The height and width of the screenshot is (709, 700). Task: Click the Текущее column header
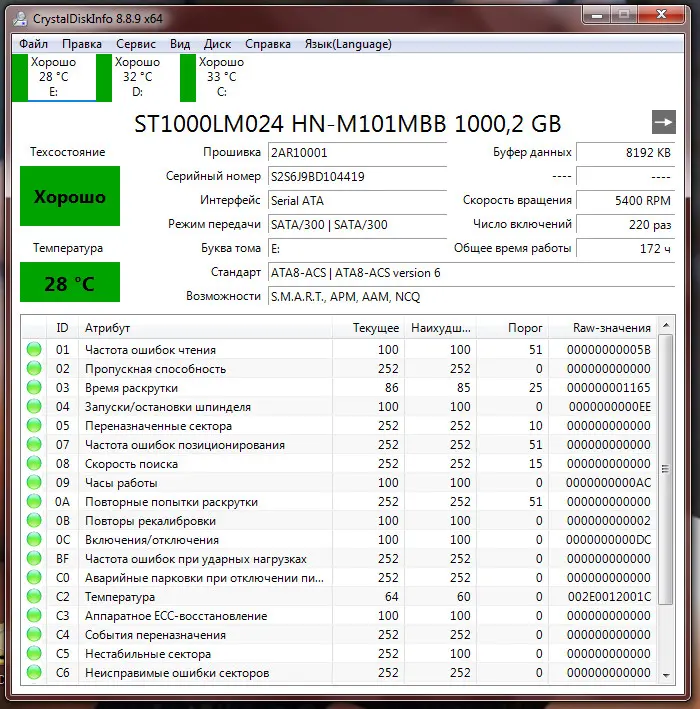pos(369,328)
